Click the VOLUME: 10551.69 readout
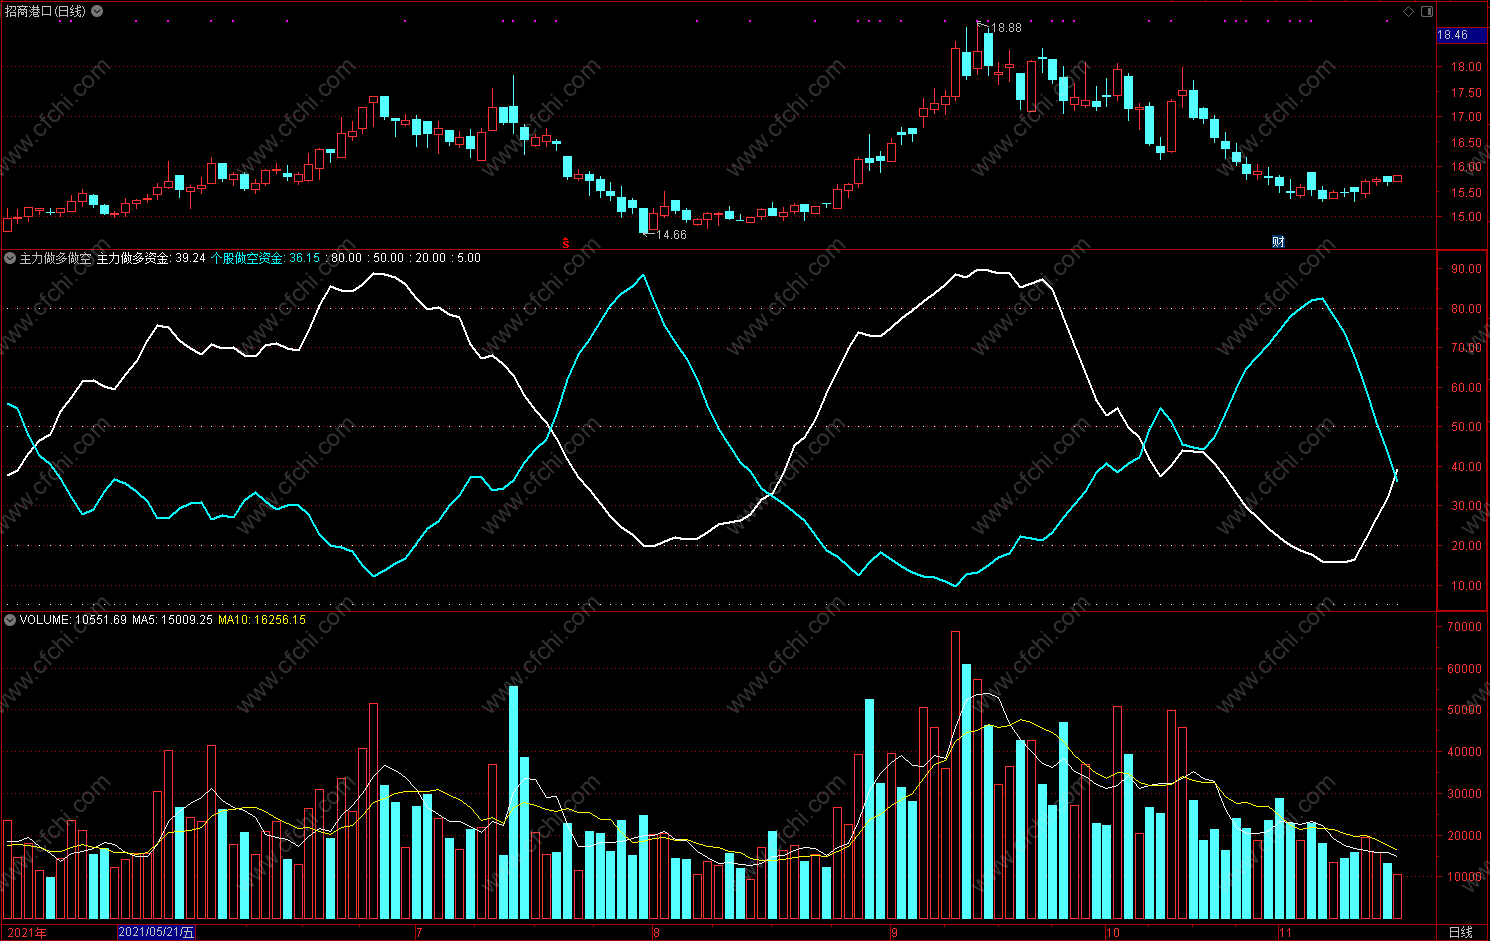This screenshot has height=941, width=1490. (x=73, y=620)
